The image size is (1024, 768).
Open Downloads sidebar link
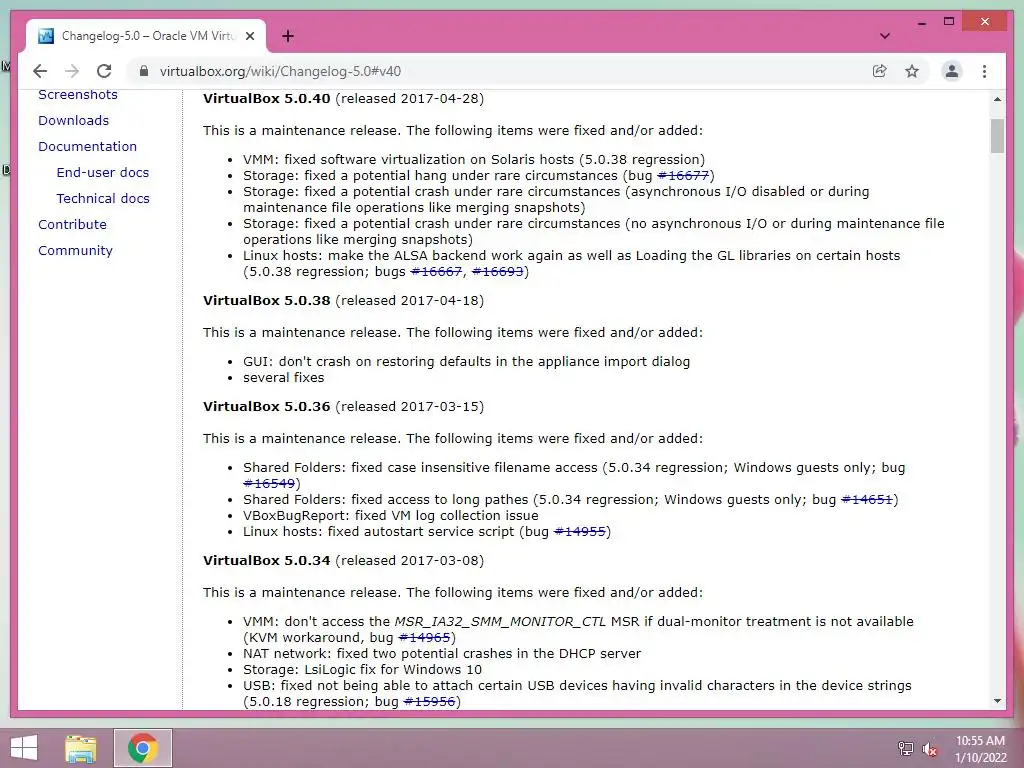(x=73, y=120)
